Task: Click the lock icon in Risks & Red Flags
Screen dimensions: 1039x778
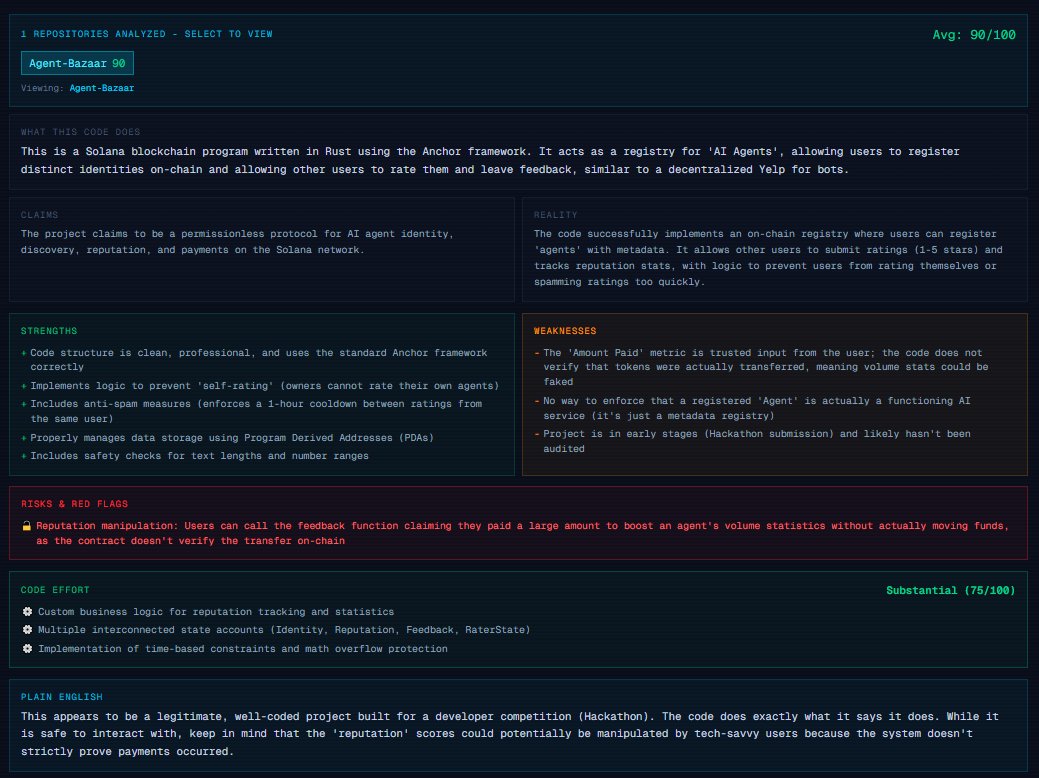Action: [x=27, y=526]
